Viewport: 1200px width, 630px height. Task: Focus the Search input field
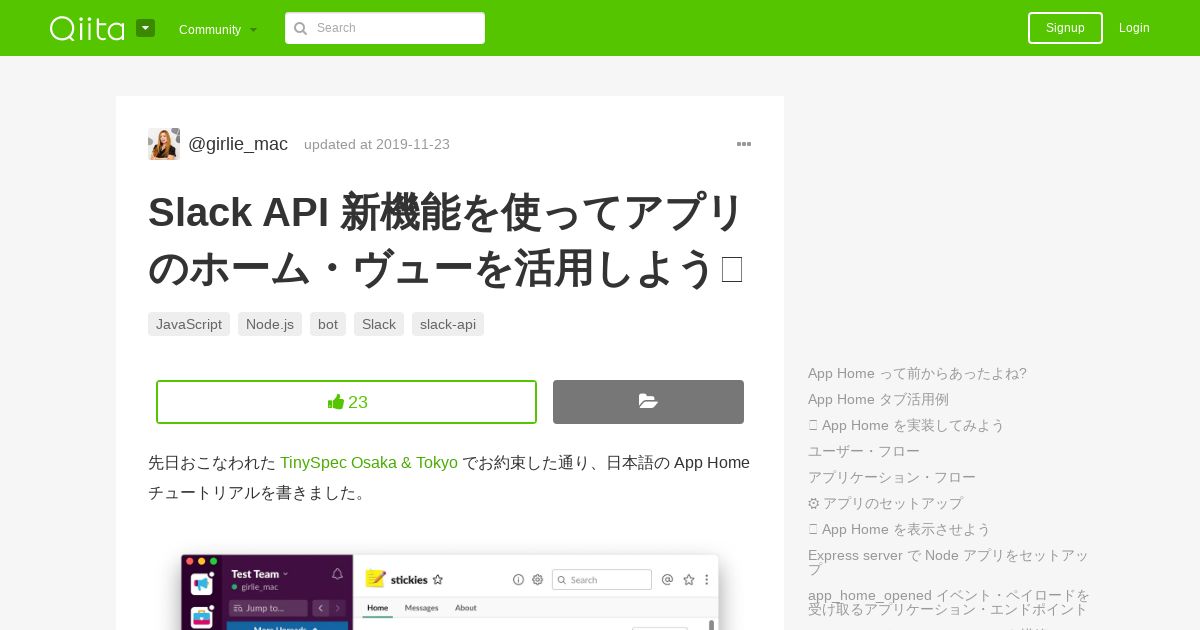click(385, 28)
